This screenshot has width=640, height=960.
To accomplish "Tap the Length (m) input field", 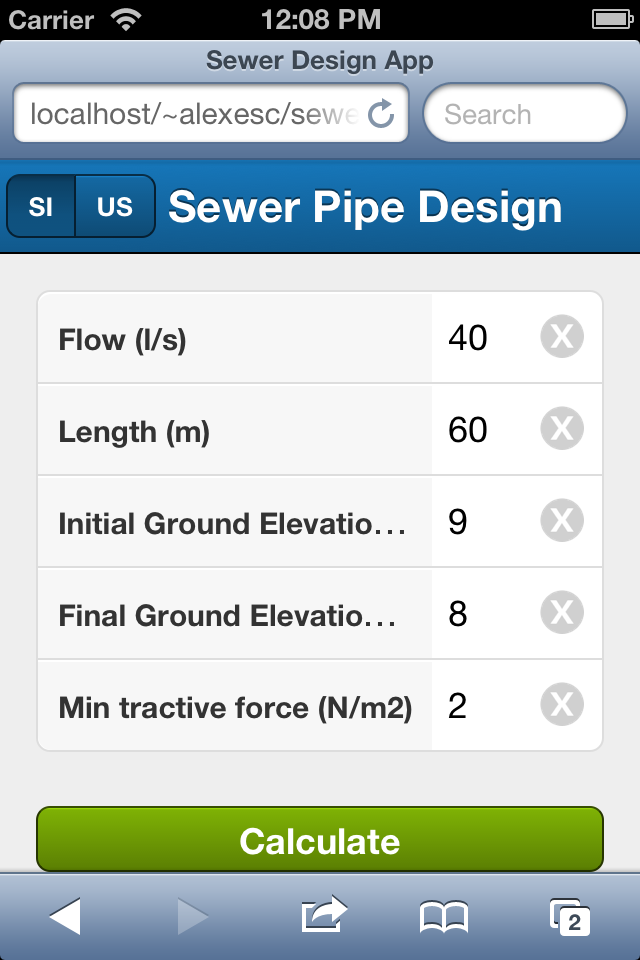I will 485,430.
